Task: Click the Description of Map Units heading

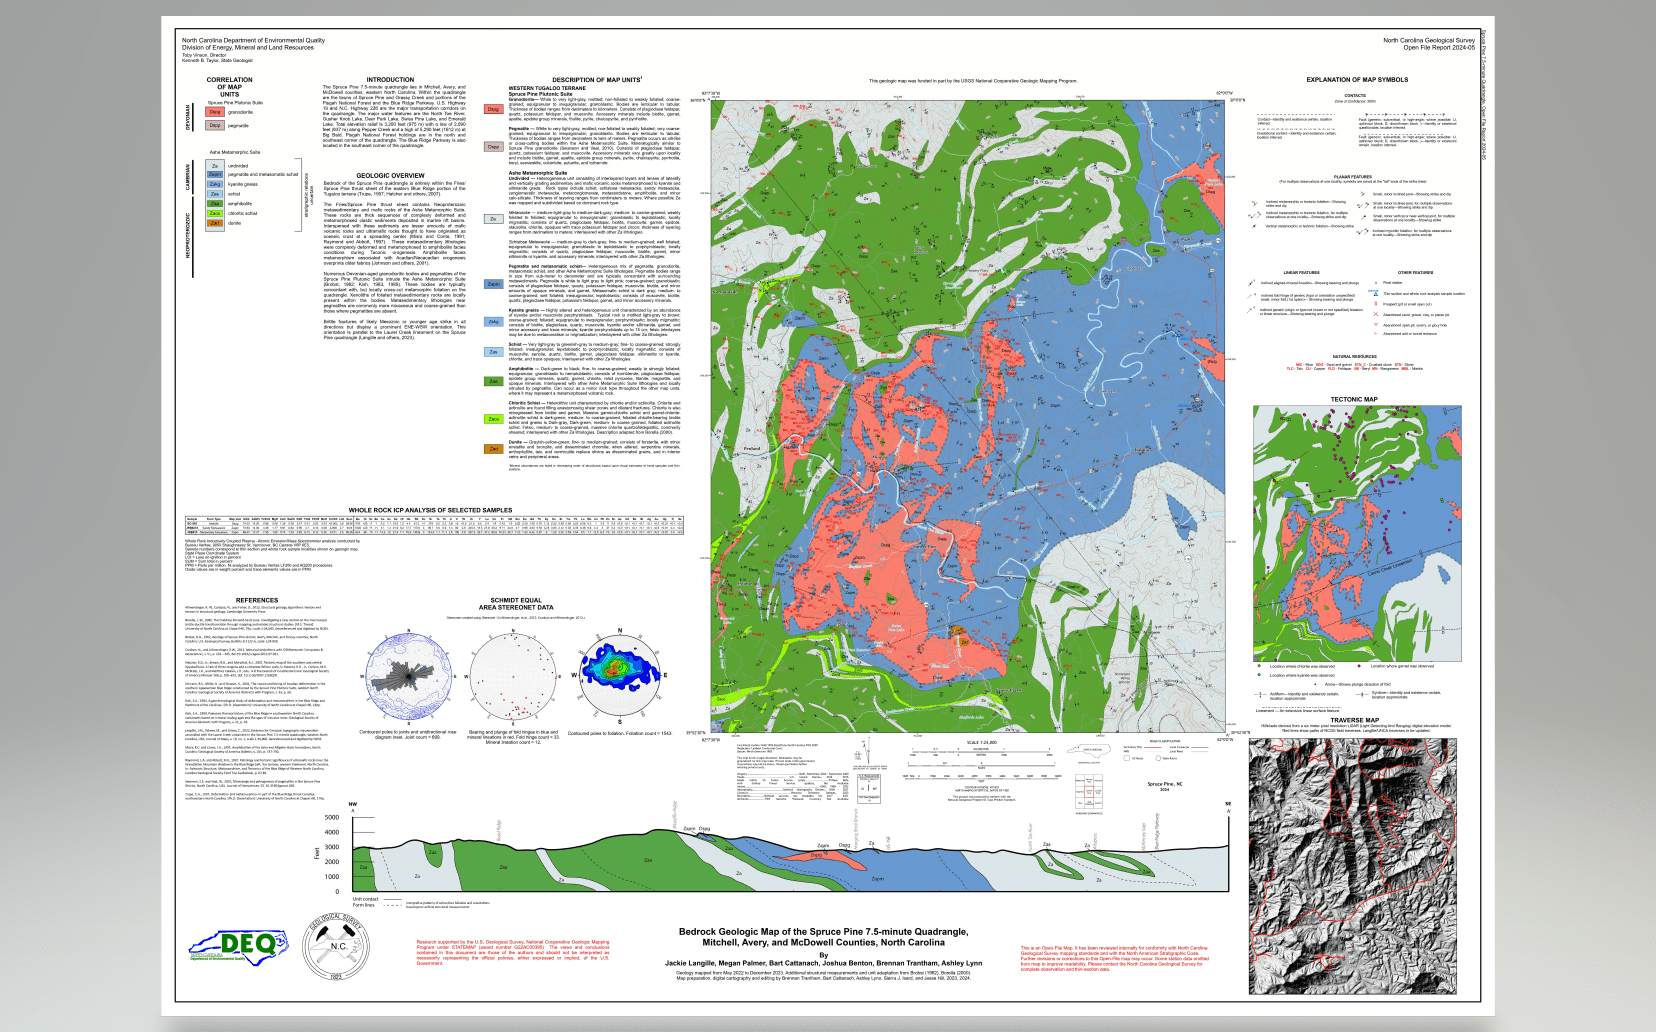Action: [x=597, y=80]
